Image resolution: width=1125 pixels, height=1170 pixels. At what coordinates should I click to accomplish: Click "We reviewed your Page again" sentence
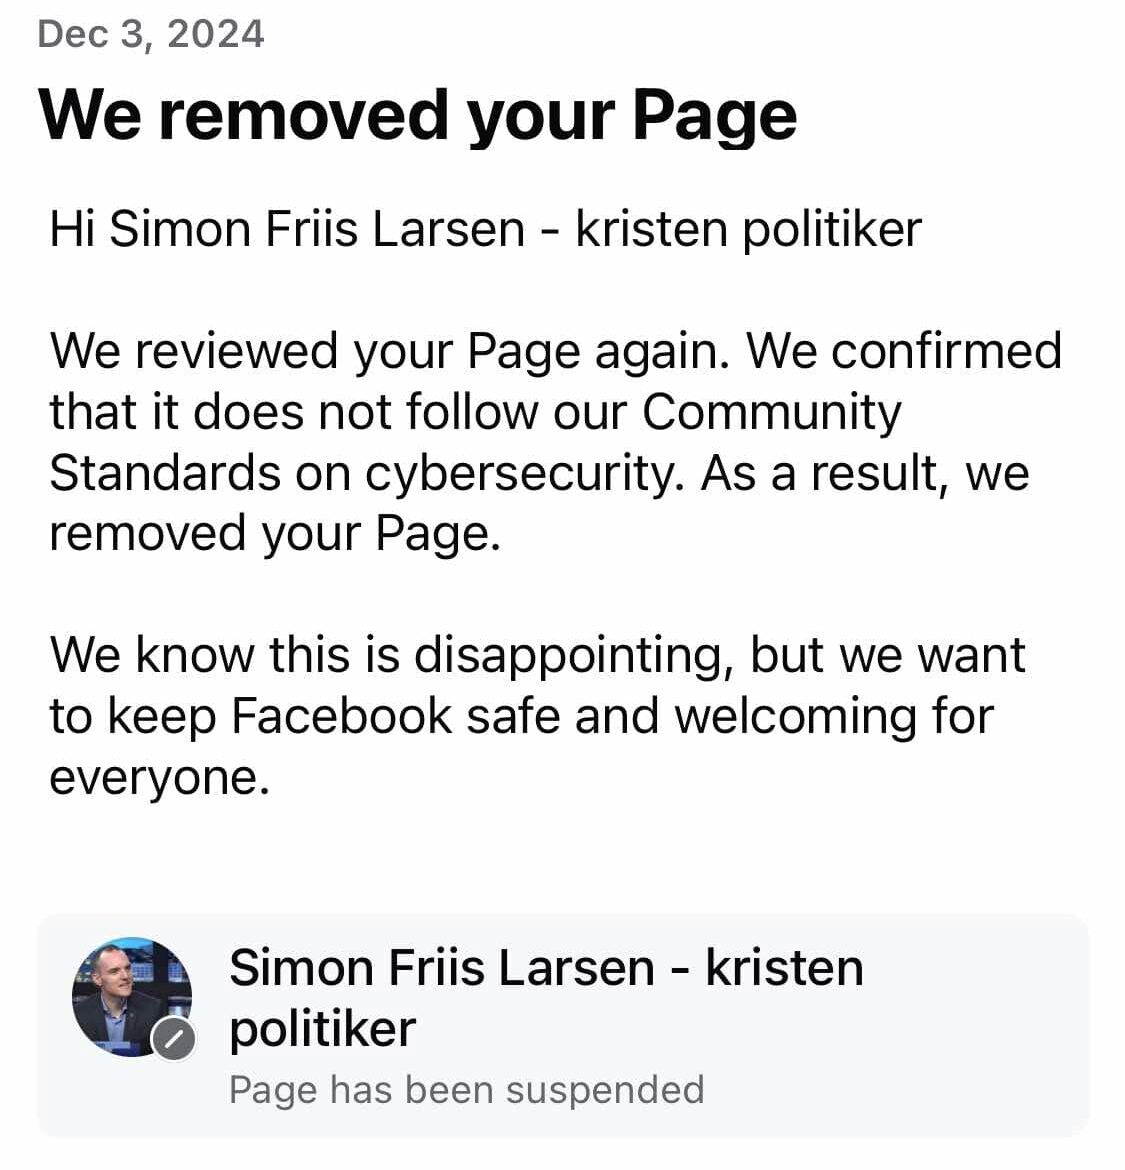[390, 351]
